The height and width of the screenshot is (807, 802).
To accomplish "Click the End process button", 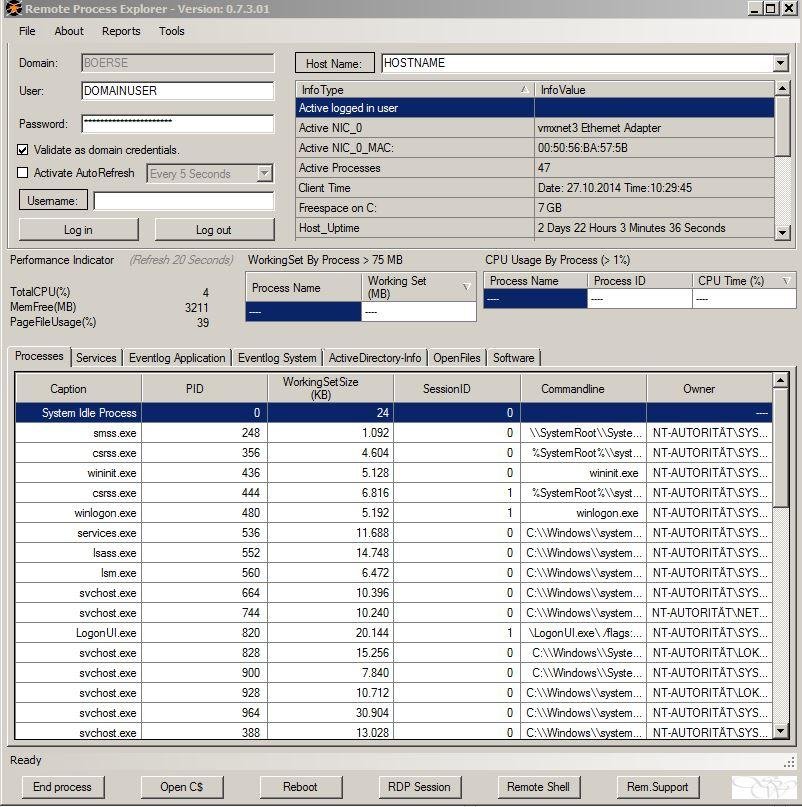I will coord(62,787).
